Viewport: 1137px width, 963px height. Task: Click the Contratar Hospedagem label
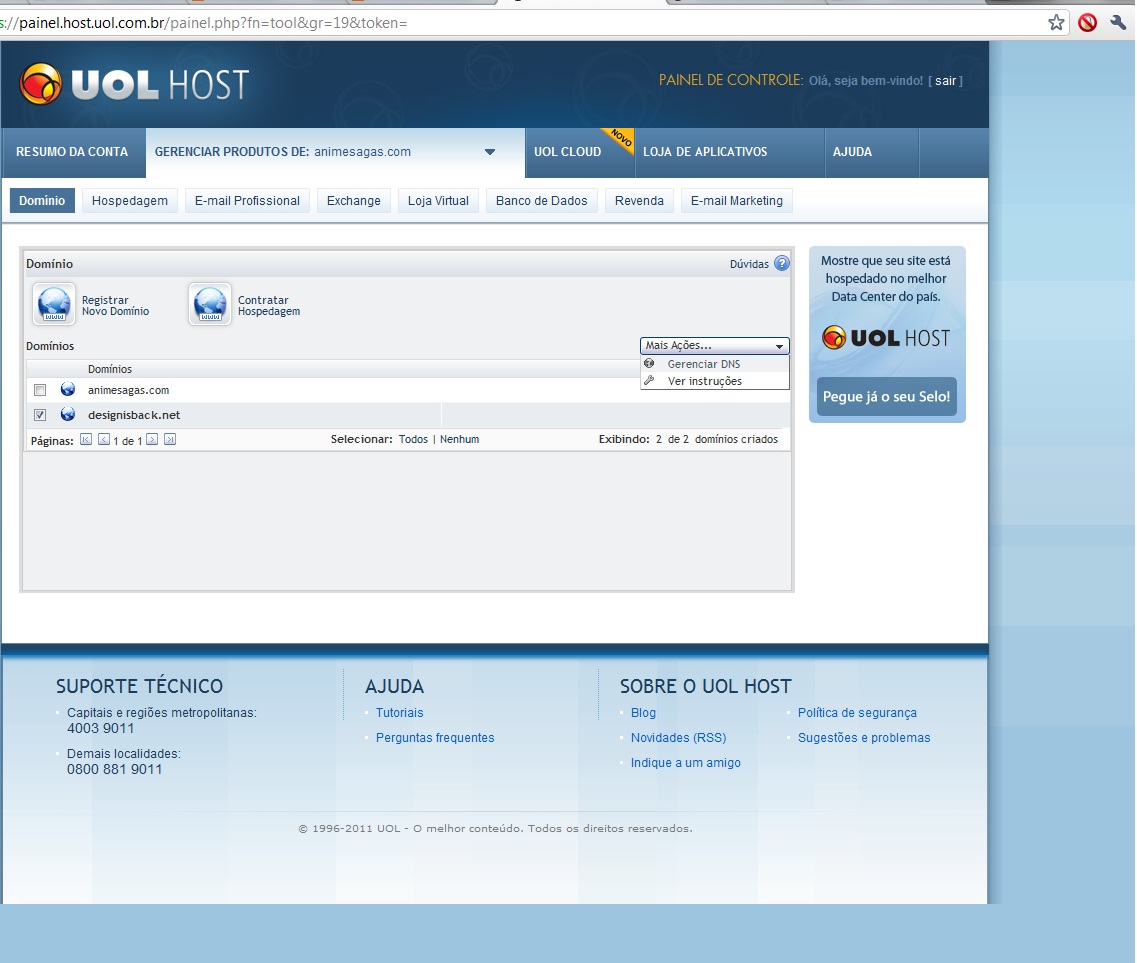tap(269, 305)
